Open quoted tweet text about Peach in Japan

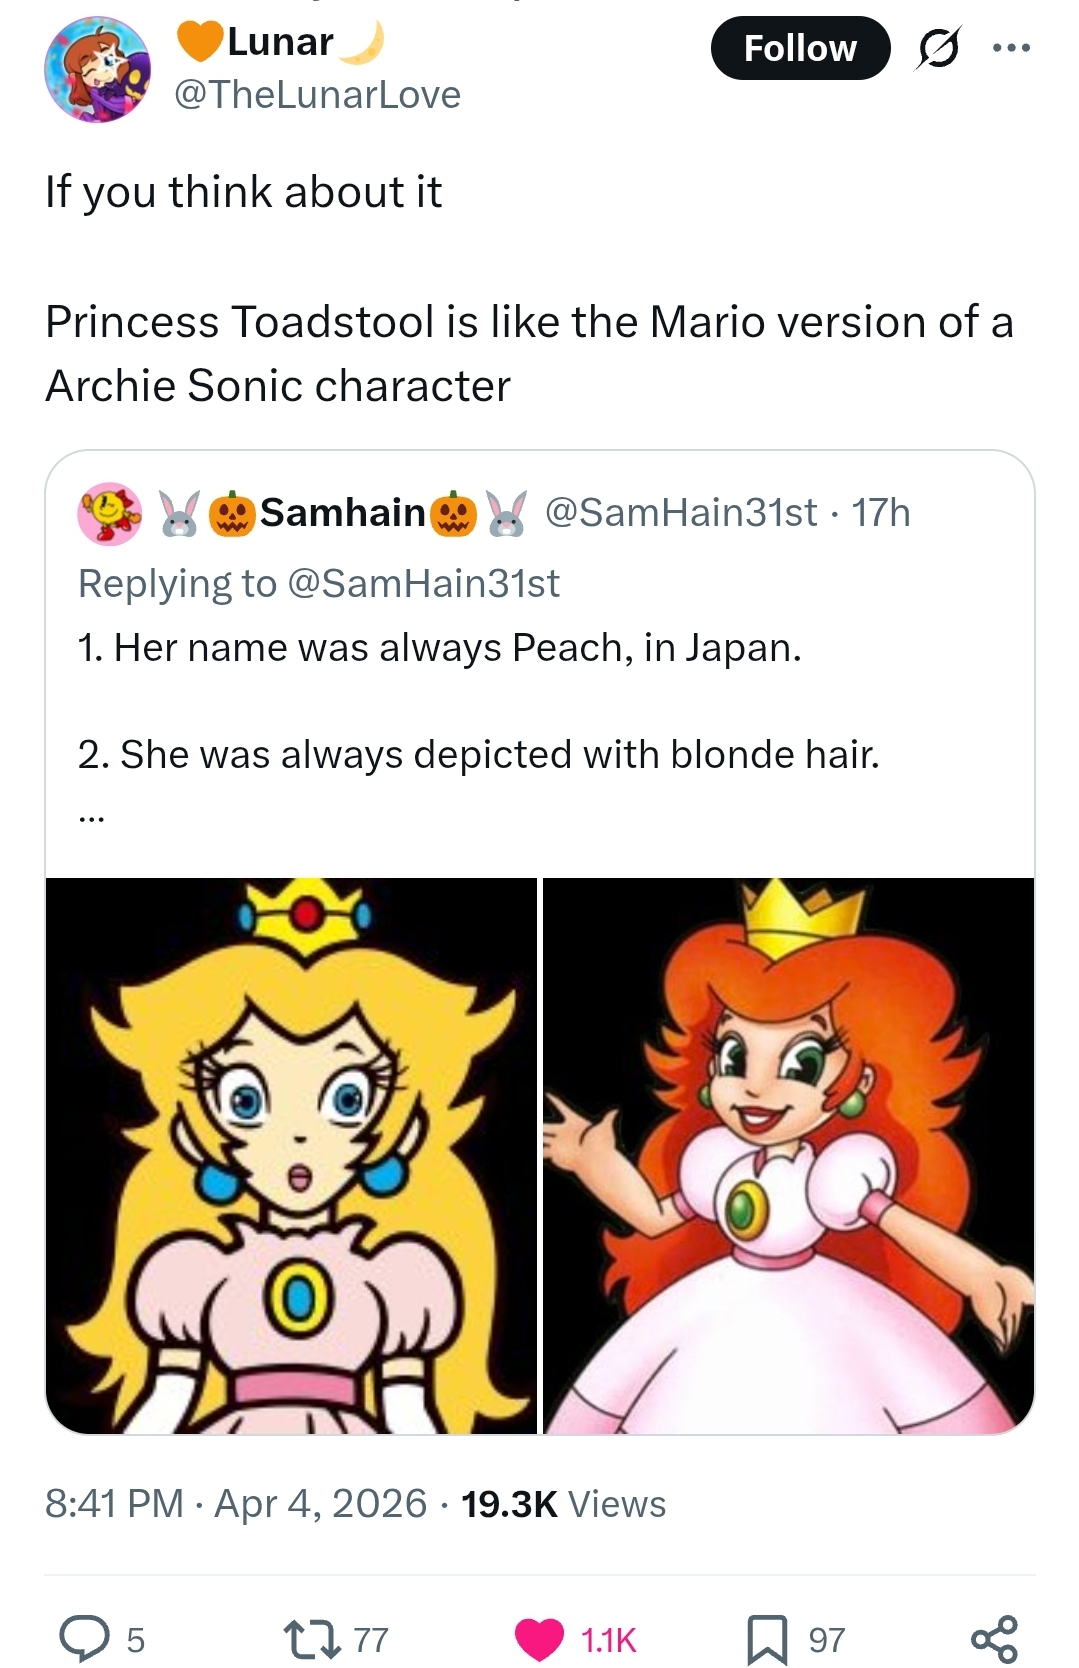tap(440, 648)
